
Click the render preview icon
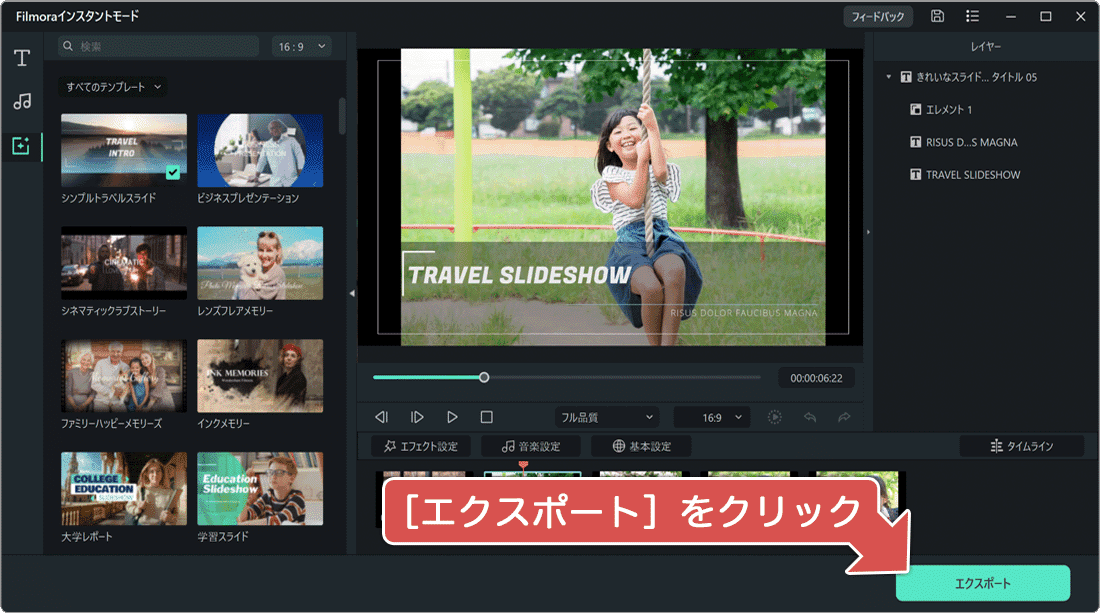pos(774,417)
